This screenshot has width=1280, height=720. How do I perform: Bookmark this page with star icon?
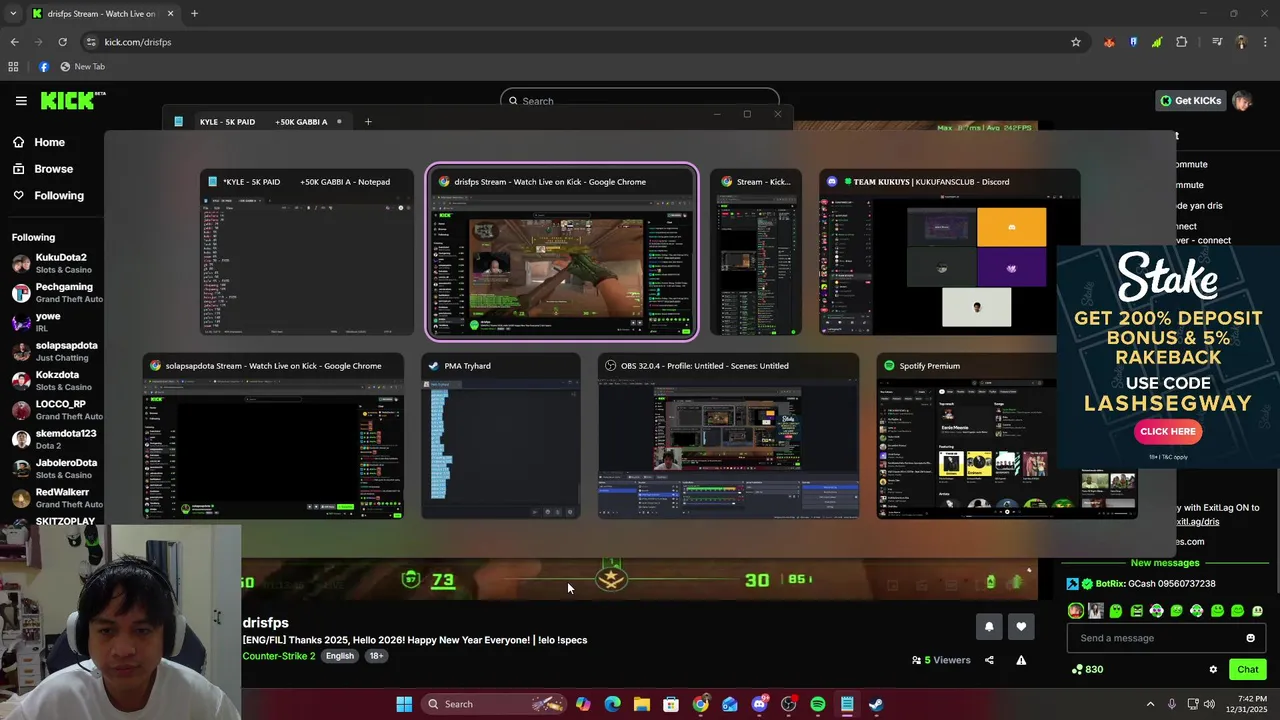coord(1076,42)
